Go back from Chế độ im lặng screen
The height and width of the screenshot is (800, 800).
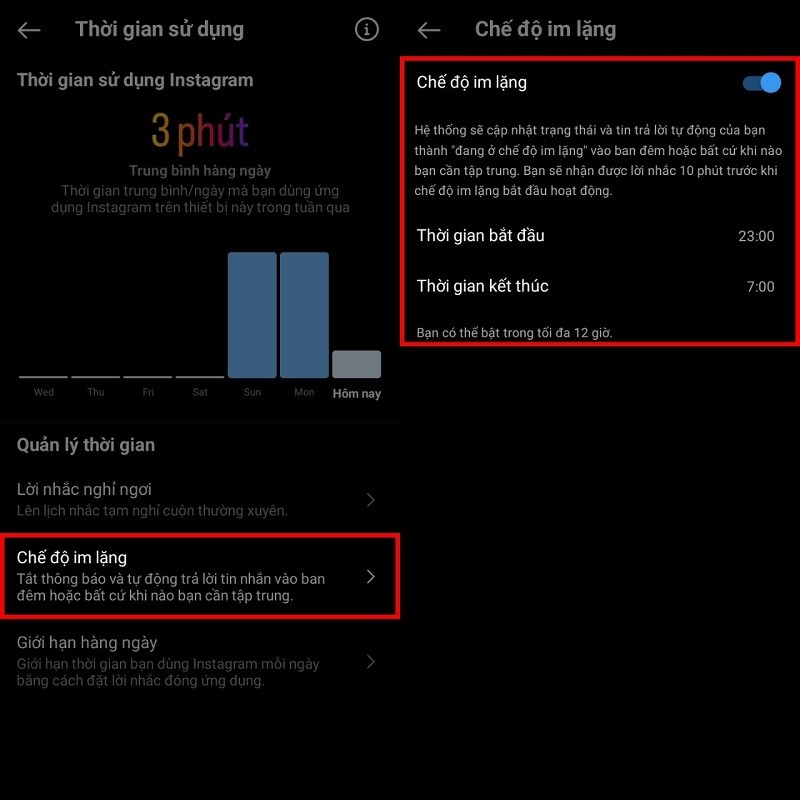[429, 30]
